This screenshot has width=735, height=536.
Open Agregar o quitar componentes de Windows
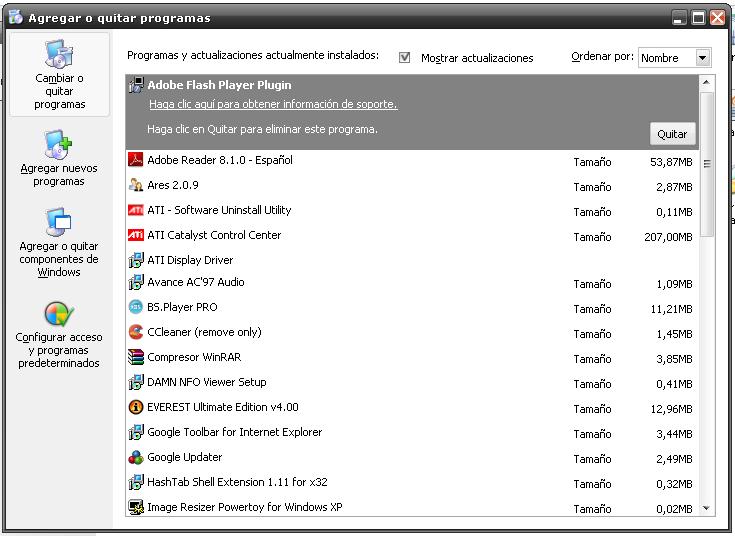[x=59, y=243]
